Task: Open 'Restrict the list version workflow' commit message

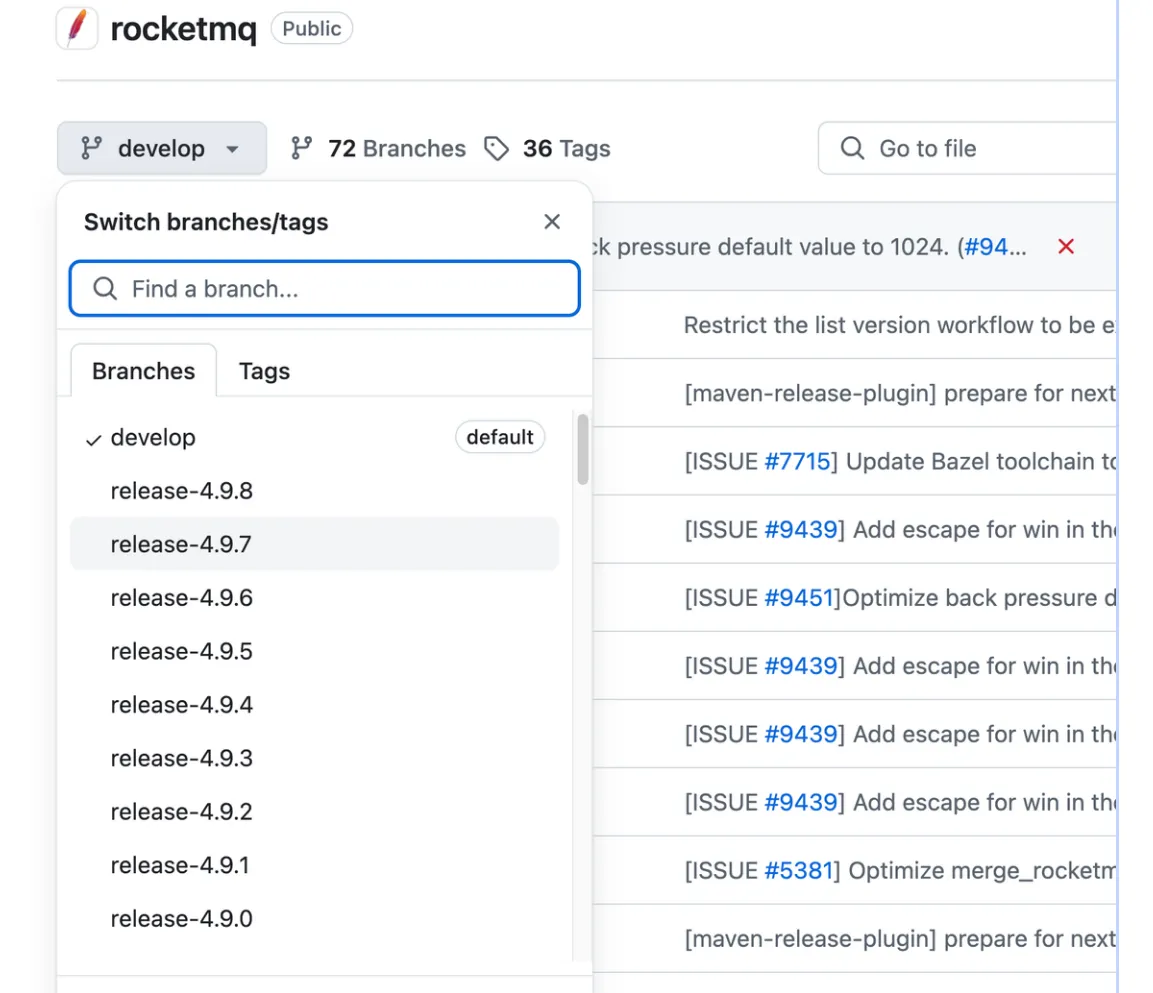Action: (899, 324)
